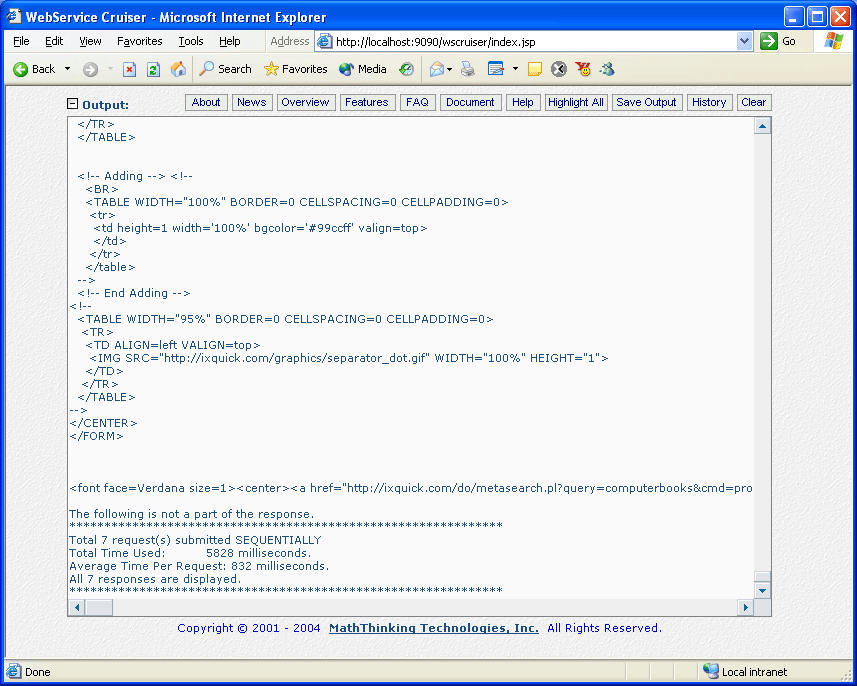
Task: Open the History toolbar icon
Action: click(x=406, y=69)
